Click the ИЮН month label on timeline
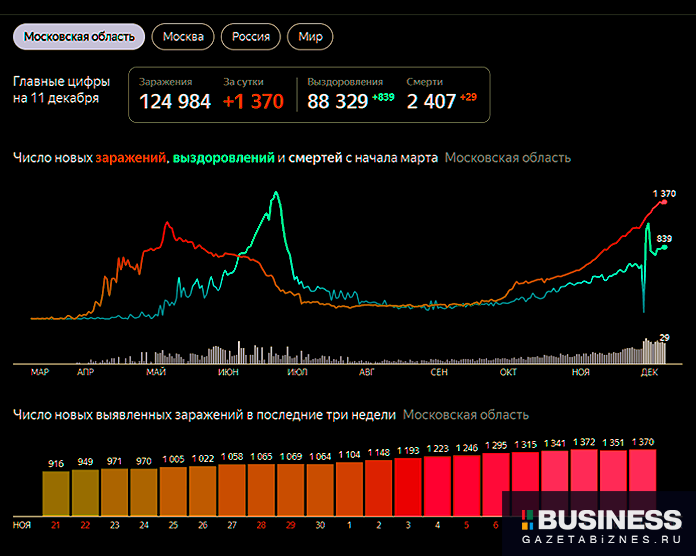 [x=227, y=373]
